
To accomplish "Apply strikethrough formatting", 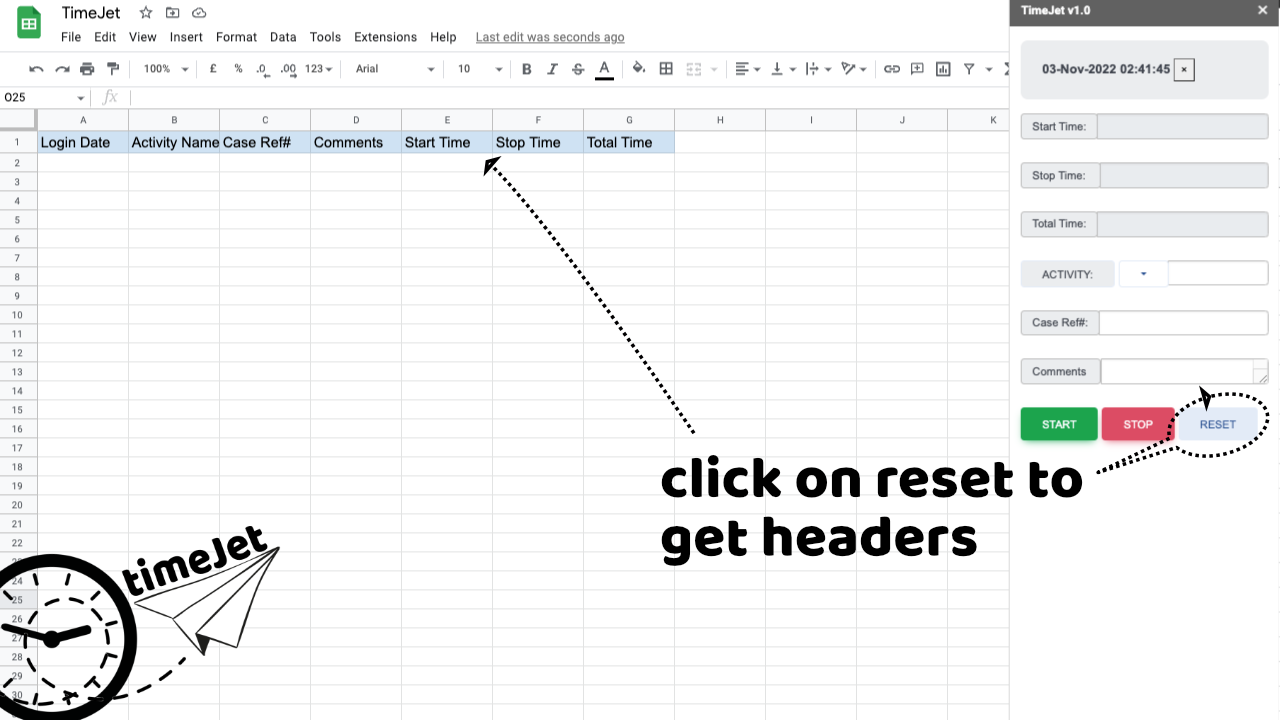I will tap(578, 69).
